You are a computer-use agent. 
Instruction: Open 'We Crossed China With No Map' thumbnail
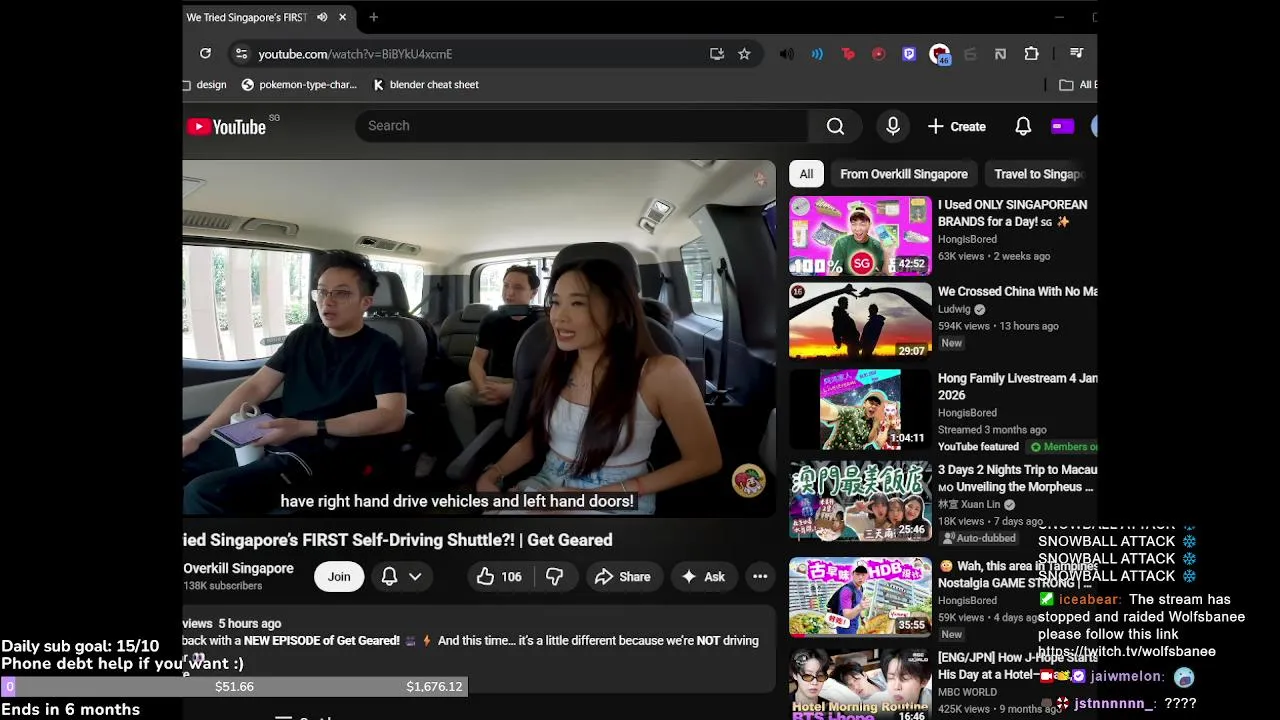click(x=860, y=321)
